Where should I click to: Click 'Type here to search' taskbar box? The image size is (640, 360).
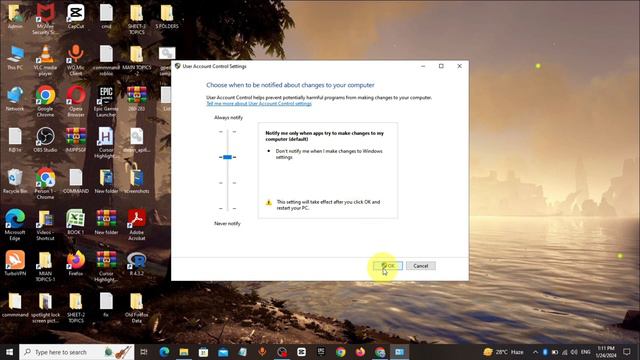pyautogui.click(x=76, y=352)
